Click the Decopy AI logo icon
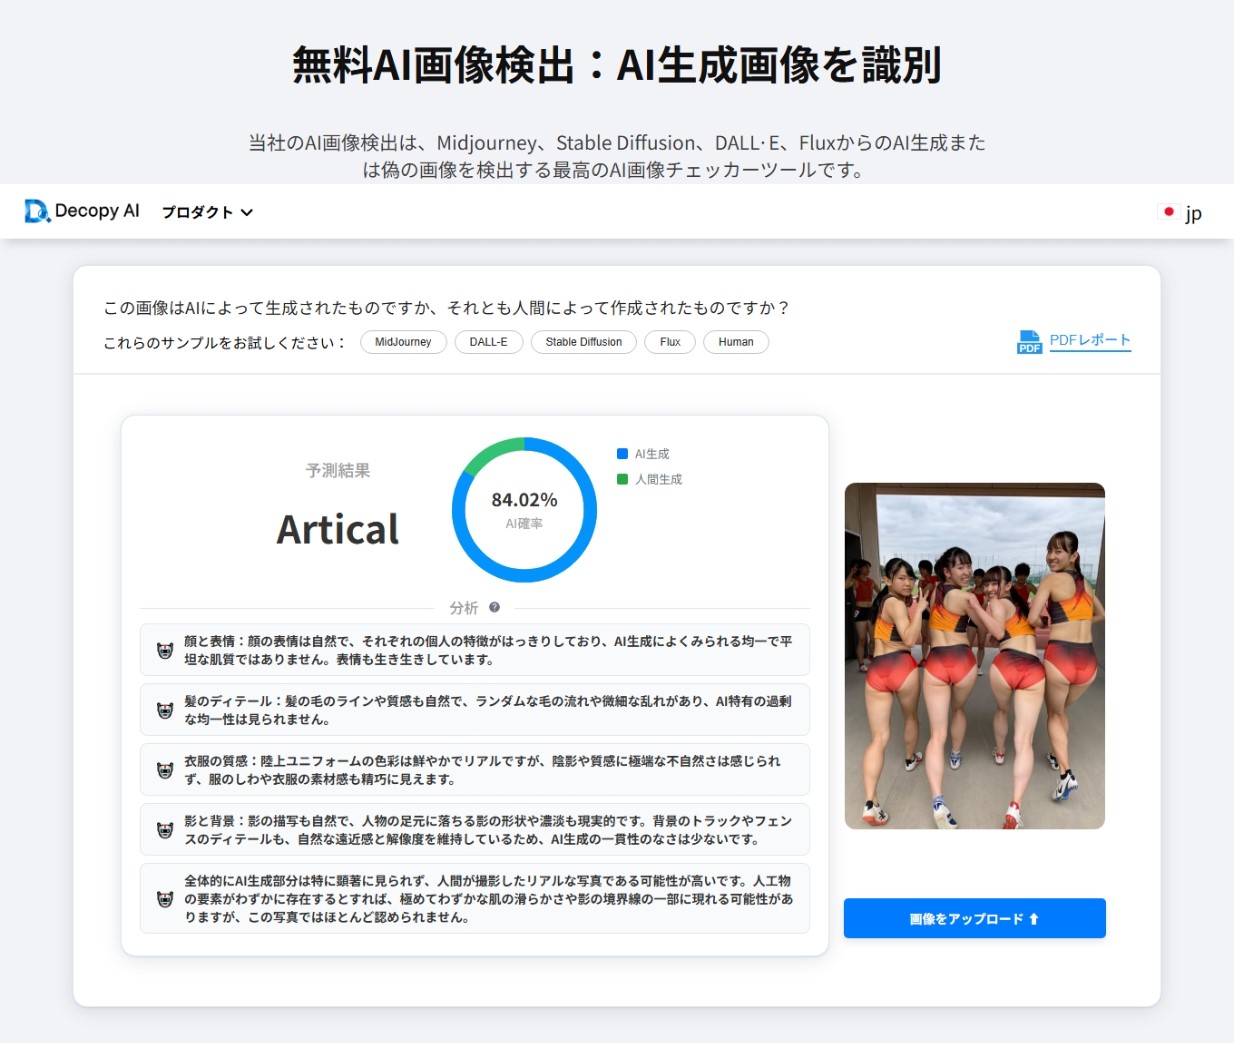Screen dimensions: 1234x1043 point(37,211)
